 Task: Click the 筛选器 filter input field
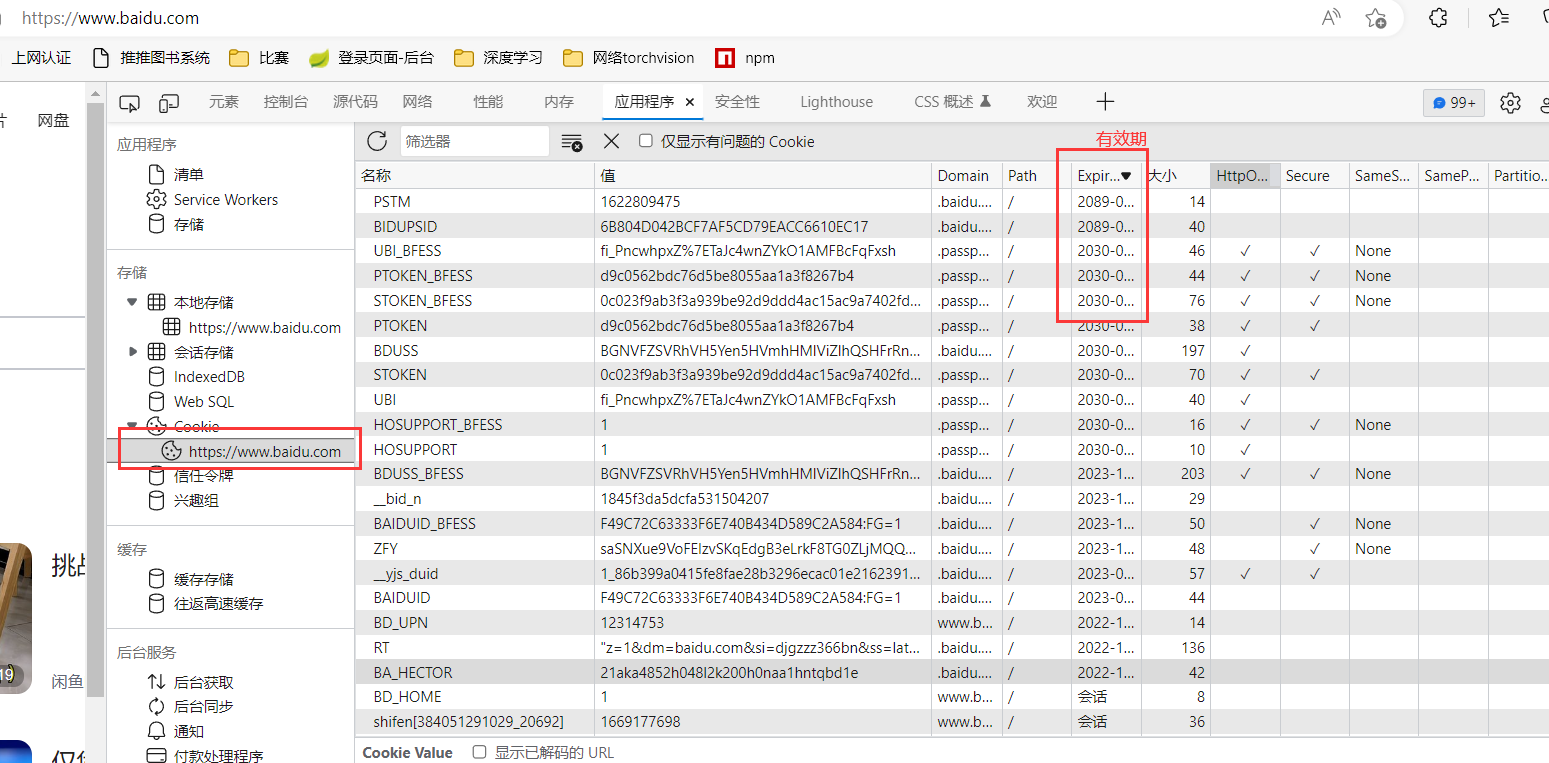pos(474,142)
